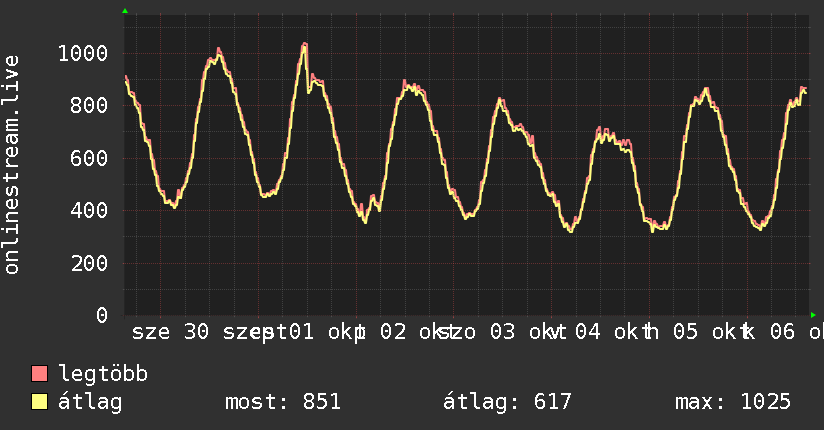Click the 'sze 30' date label
Screen dimensions: 824x430
tap(170, 332)
